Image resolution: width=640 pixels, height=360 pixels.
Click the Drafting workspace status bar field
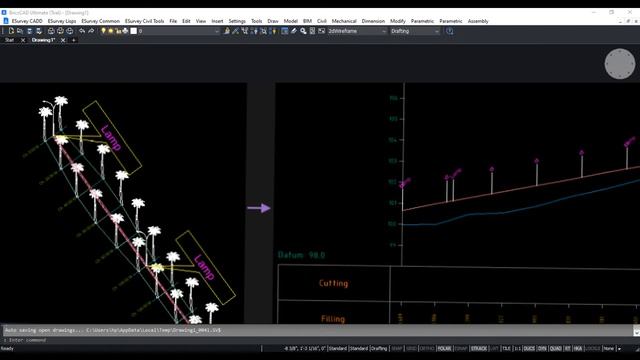click(x=379, y=349)
